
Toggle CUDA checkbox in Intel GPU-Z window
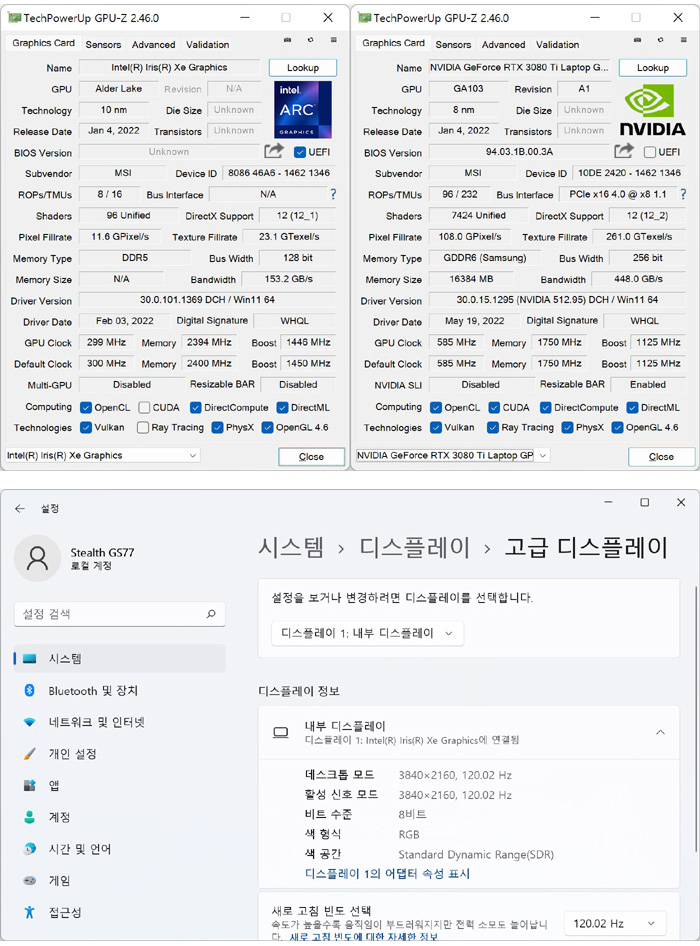point(144,408)
